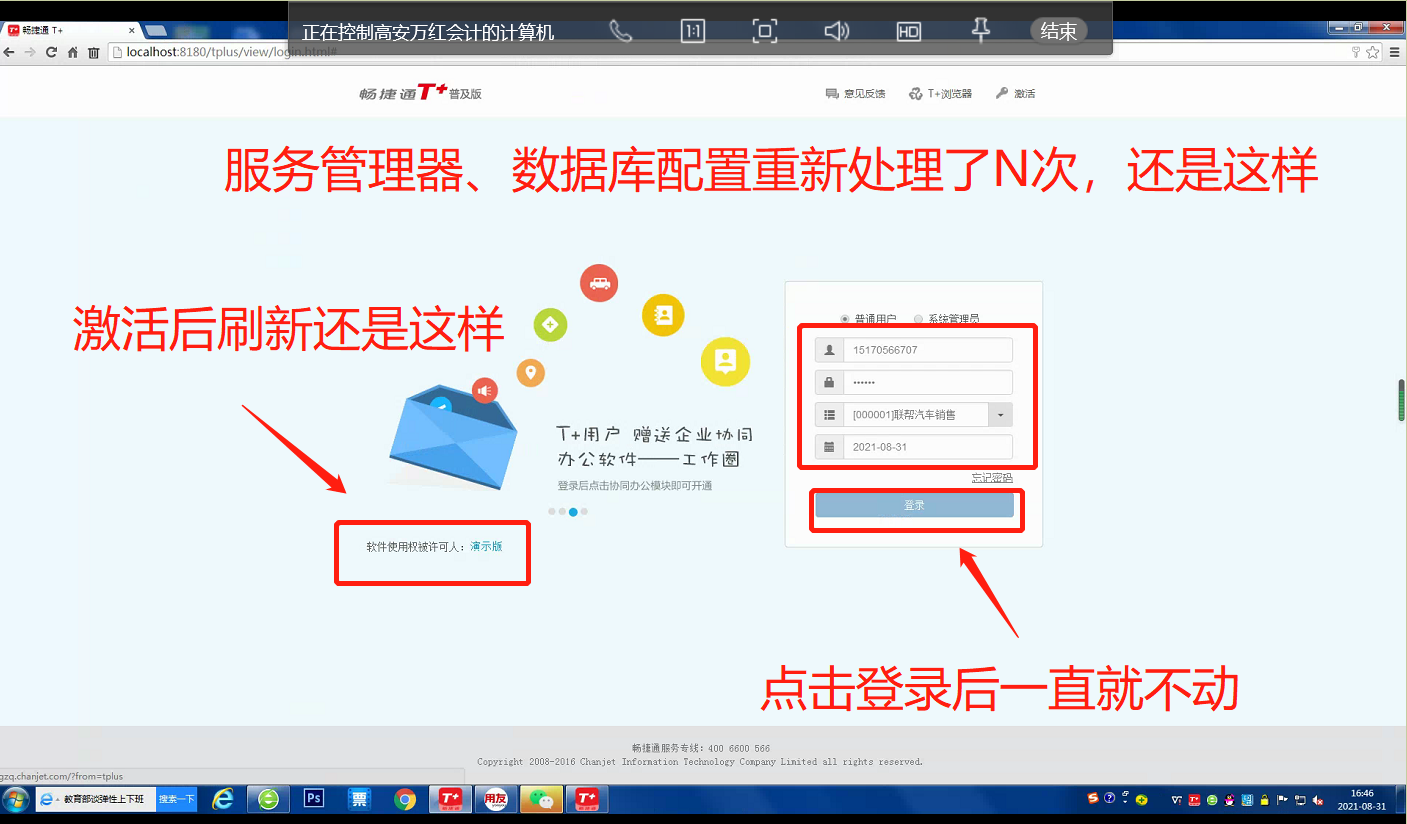Screen dimensions: 1407x824
Task: Open the 票 app on taskbar
Action: tap(359, 799)
